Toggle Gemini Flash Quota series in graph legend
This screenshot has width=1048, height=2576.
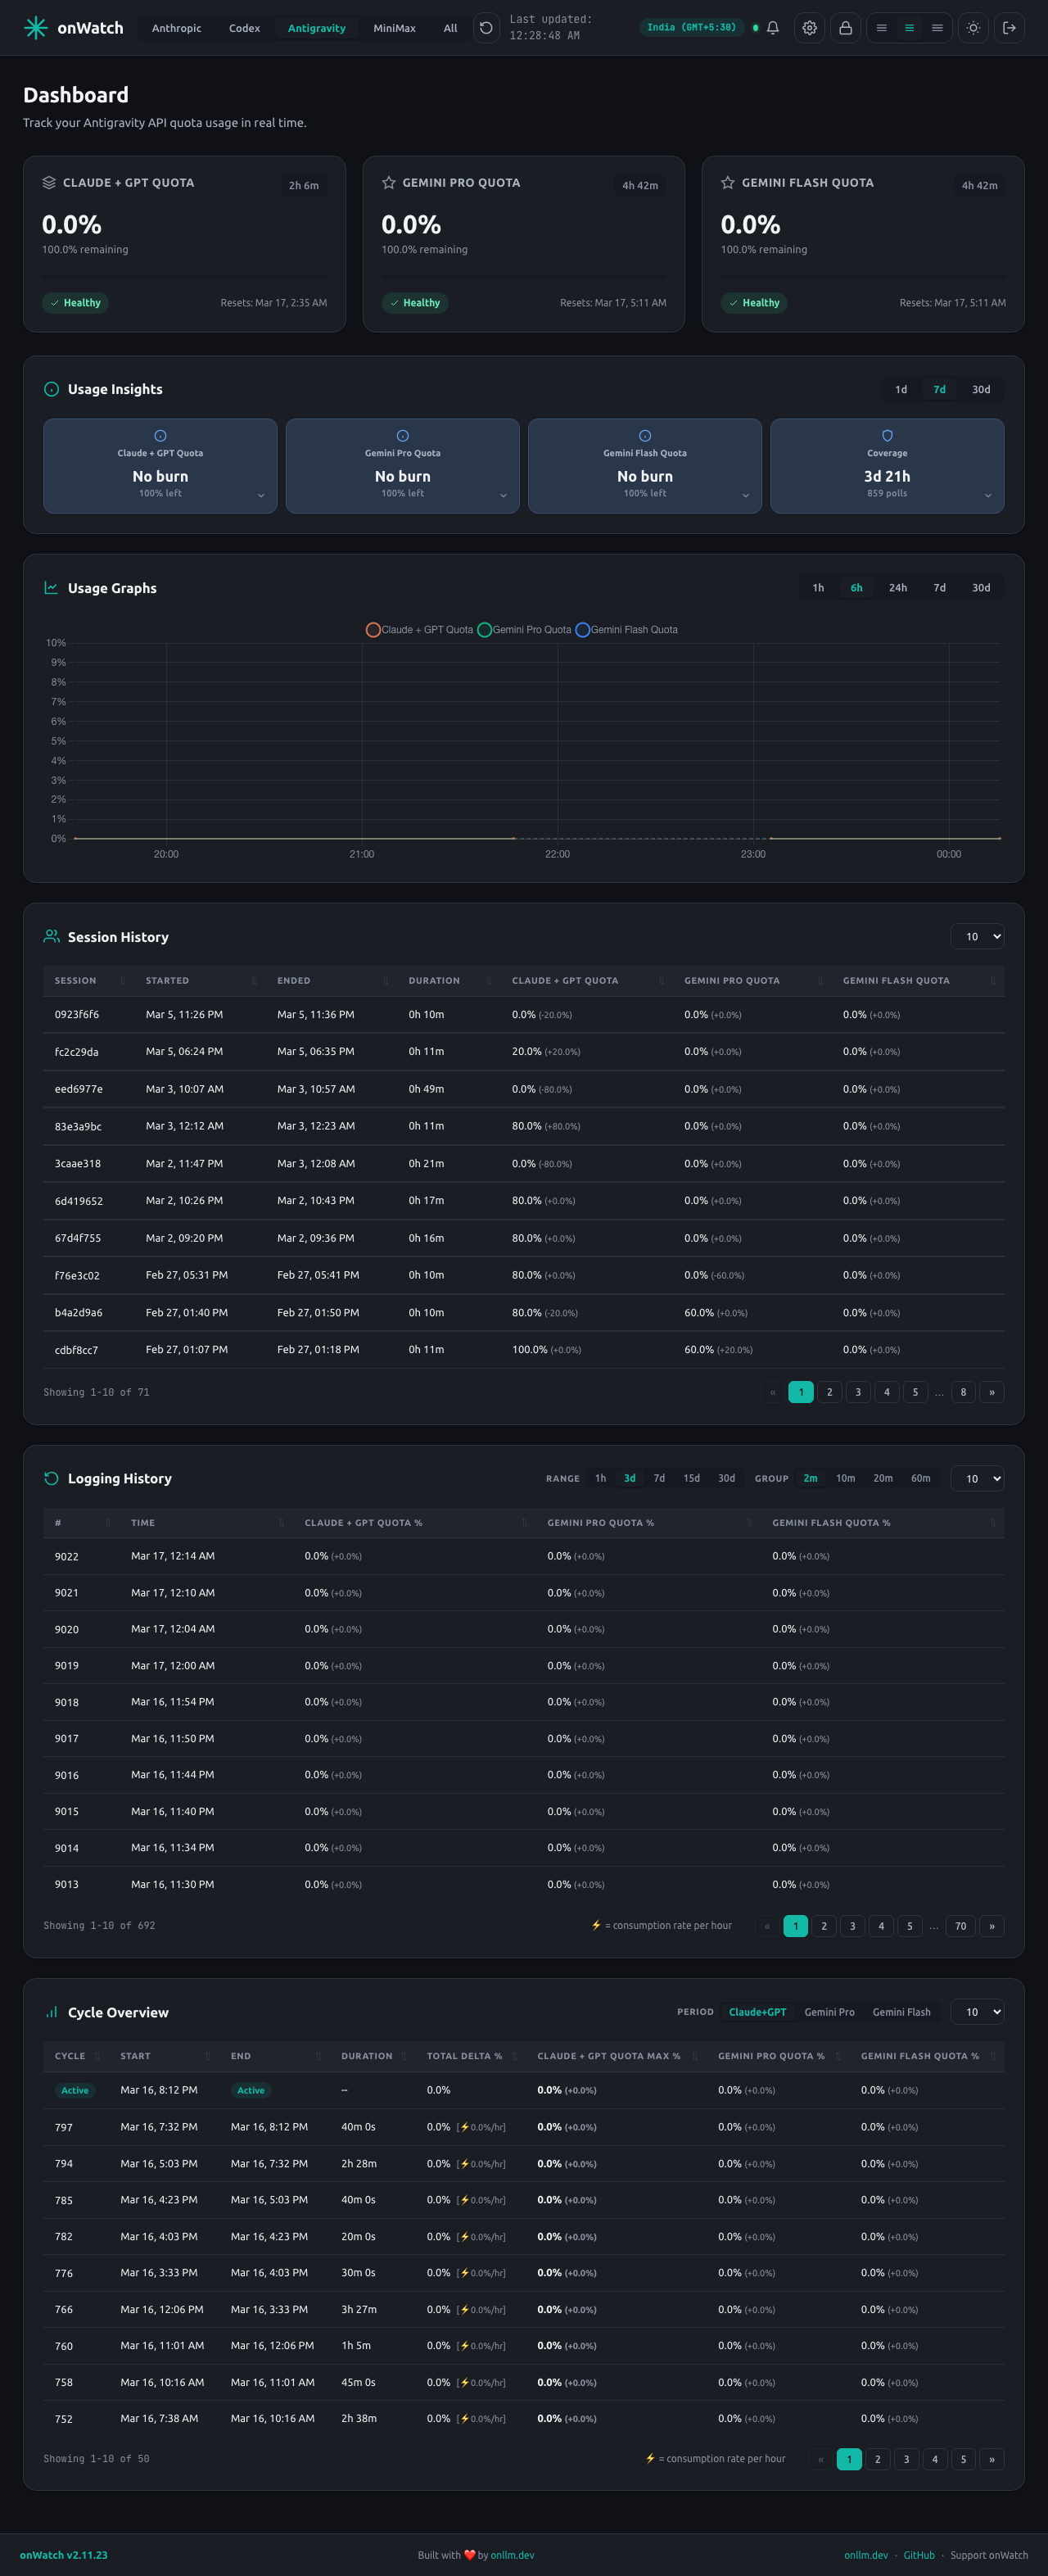[627, 630]
